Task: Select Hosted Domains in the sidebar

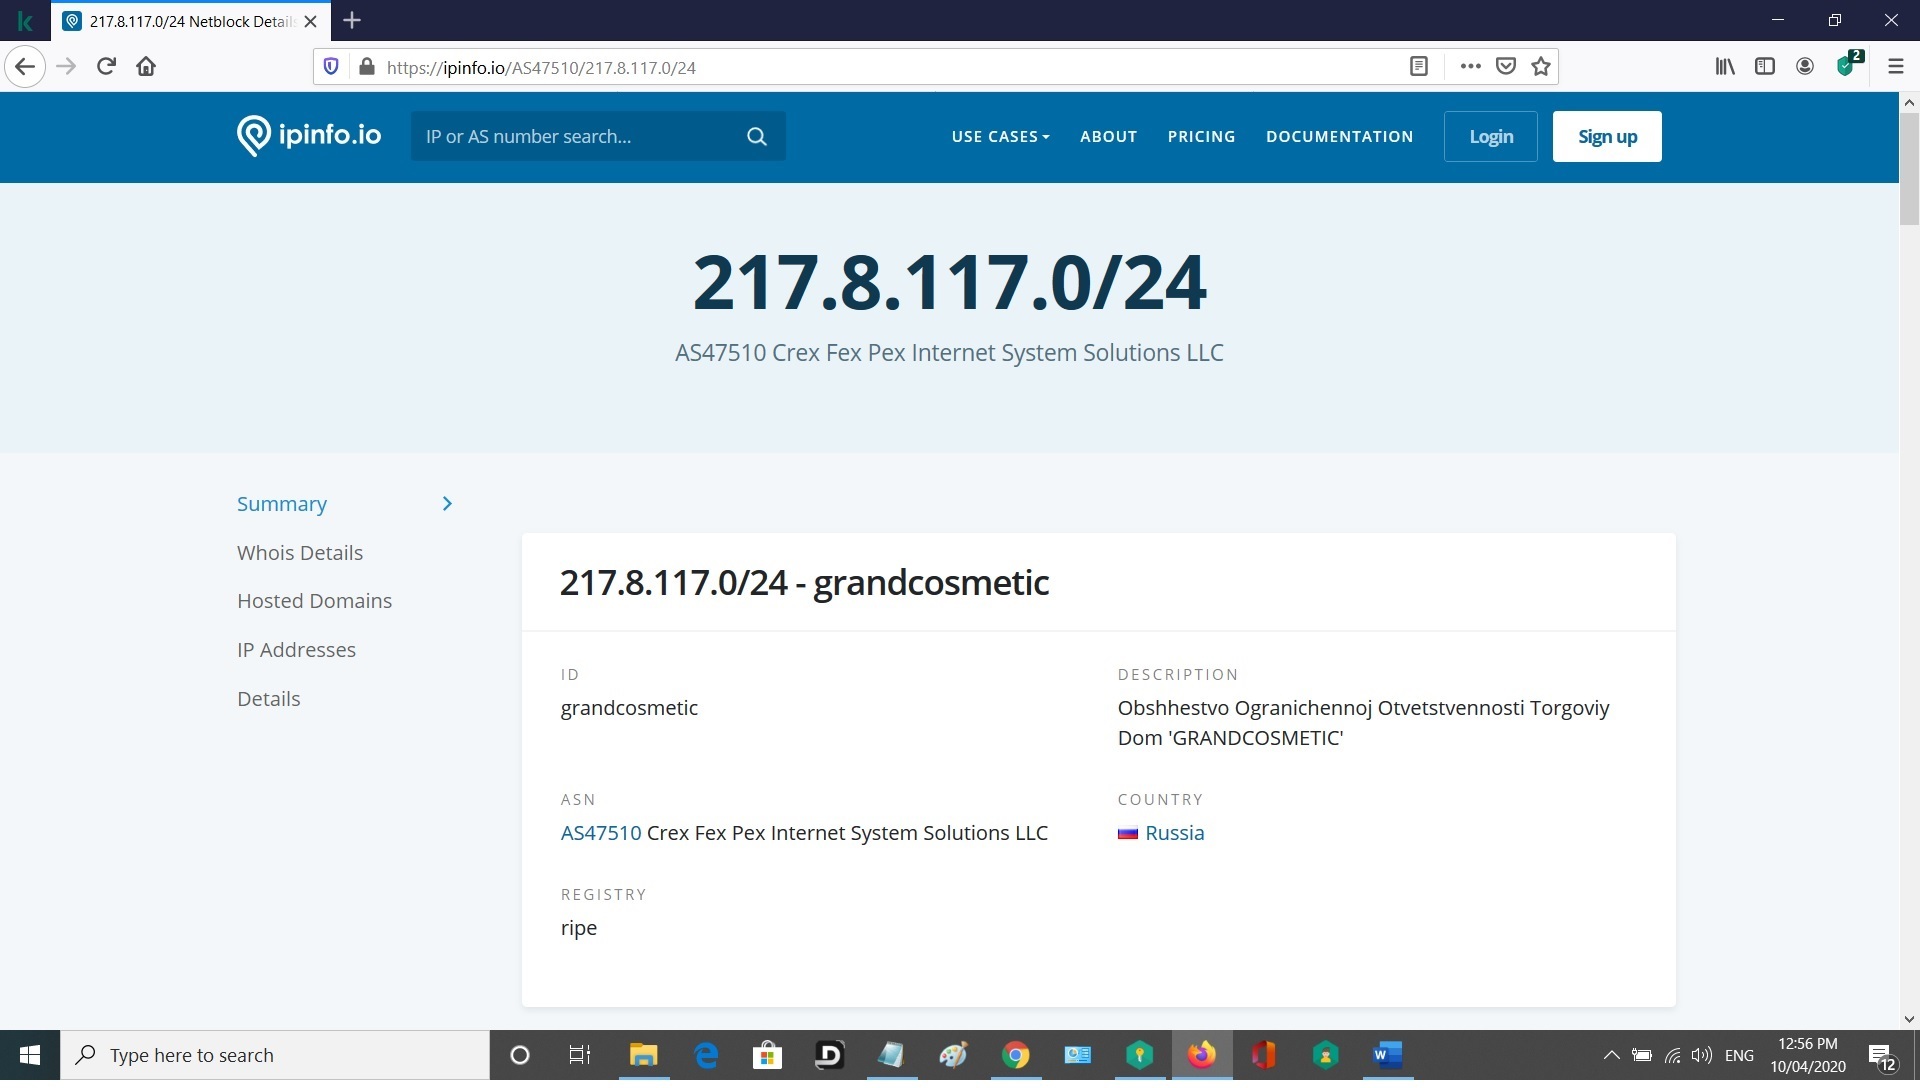Action: [x=314, y=601]
